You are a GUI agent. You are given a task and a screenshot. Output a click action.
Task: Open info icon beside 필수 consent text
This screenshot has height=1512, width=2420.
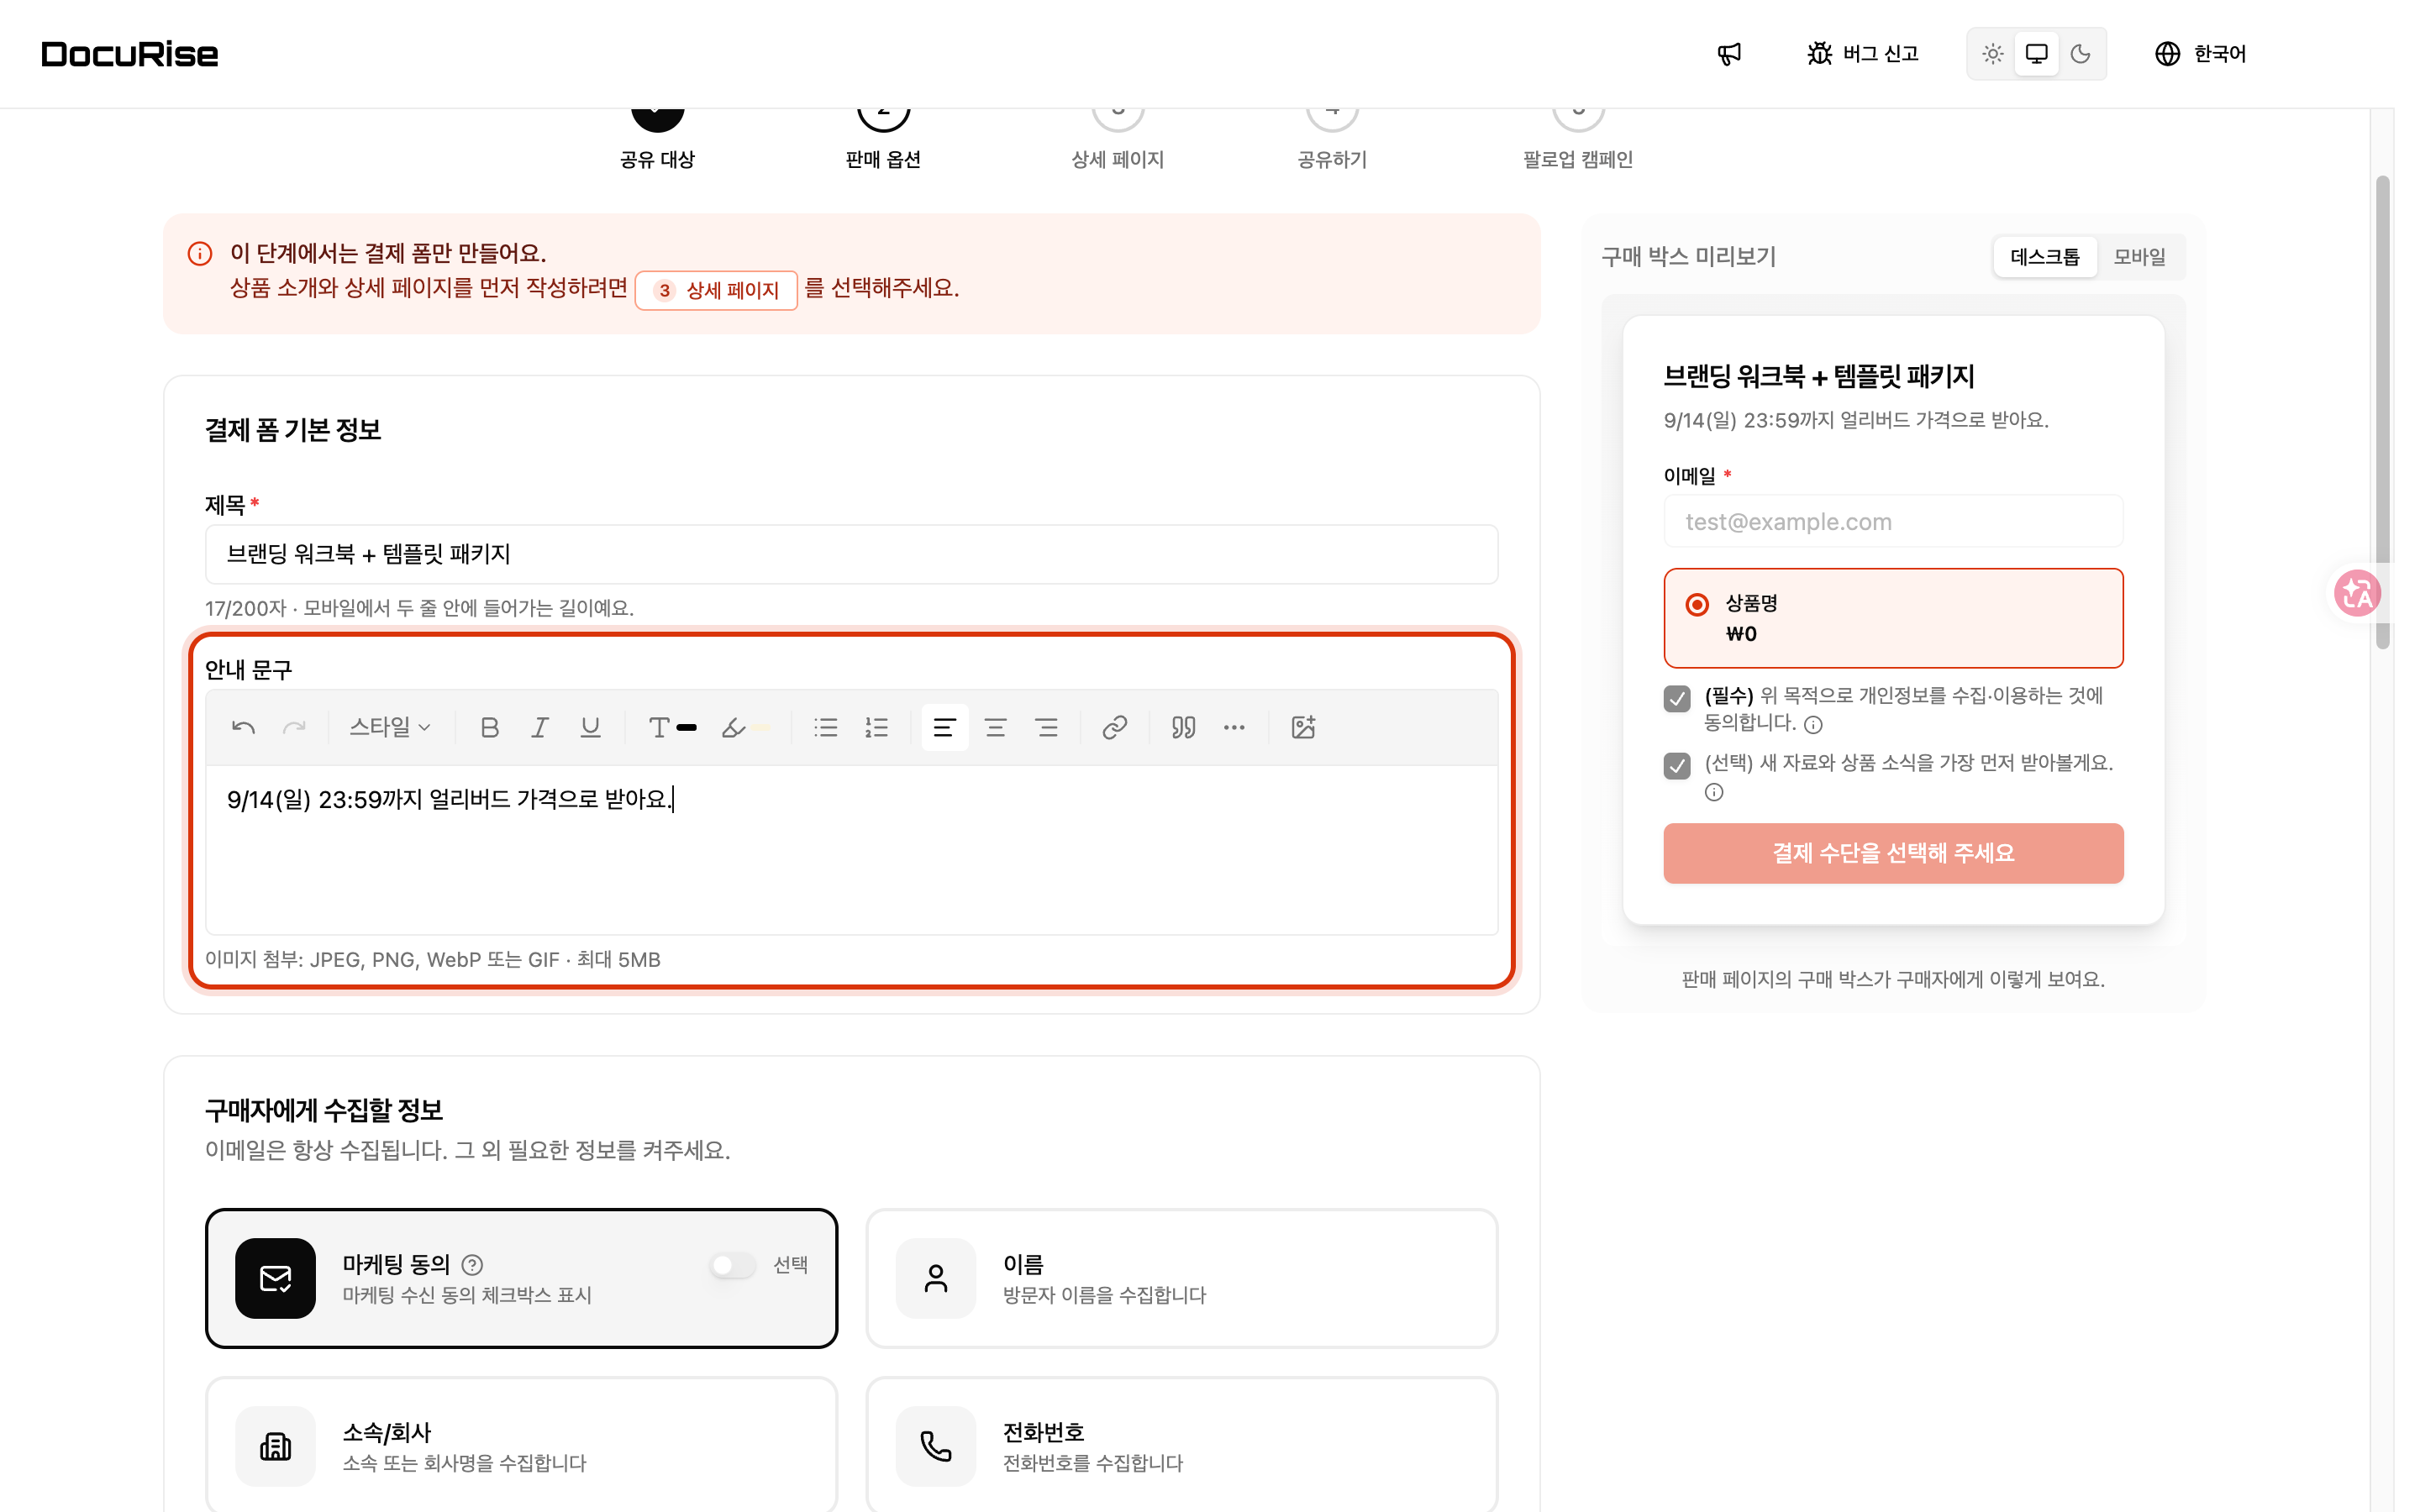point(1814,724)
